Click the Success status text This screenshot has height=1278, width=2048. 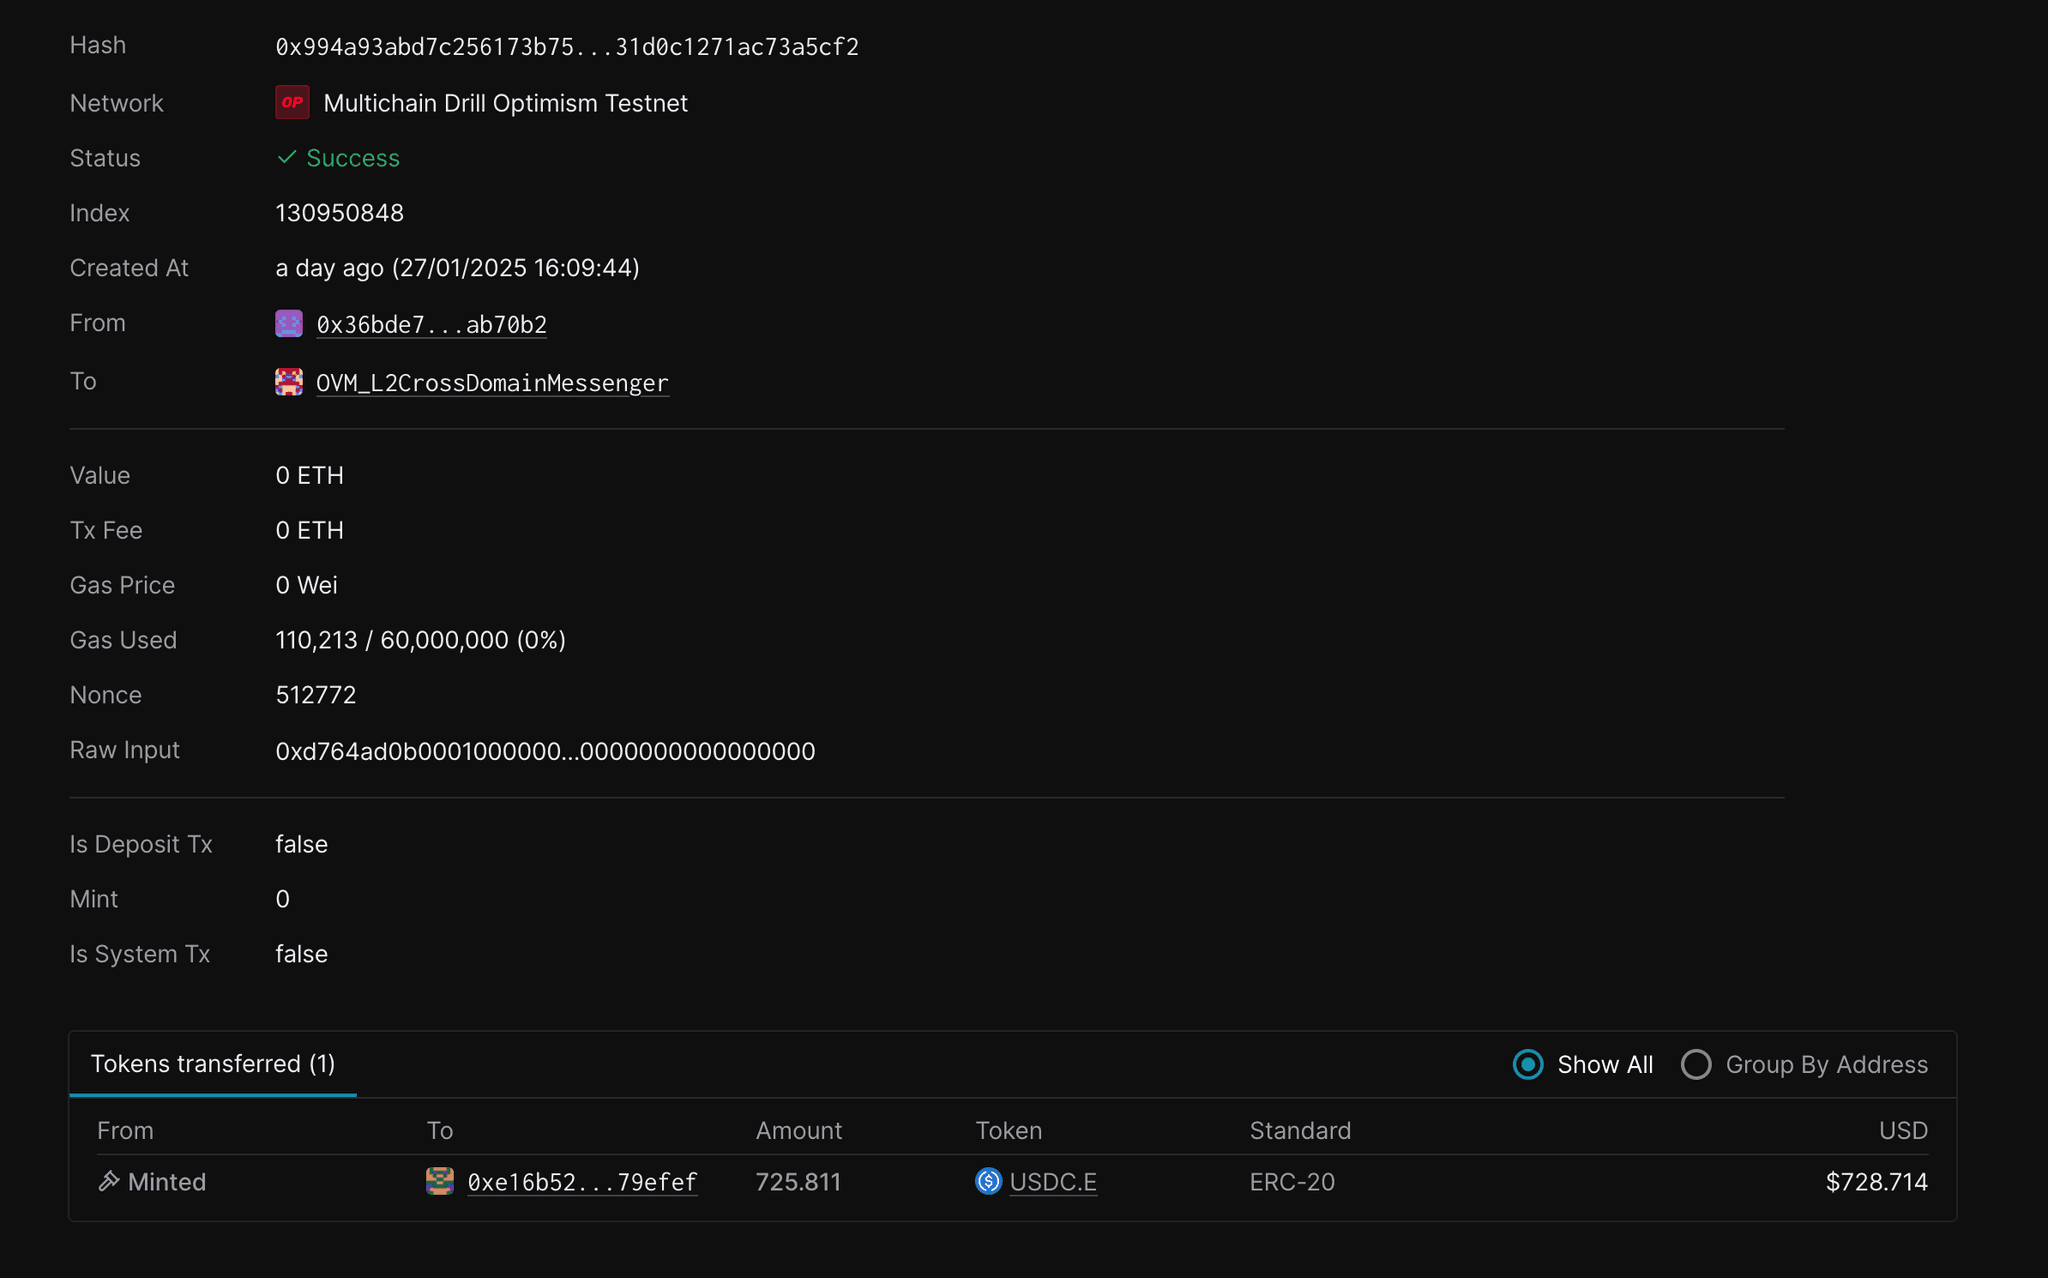353,158
